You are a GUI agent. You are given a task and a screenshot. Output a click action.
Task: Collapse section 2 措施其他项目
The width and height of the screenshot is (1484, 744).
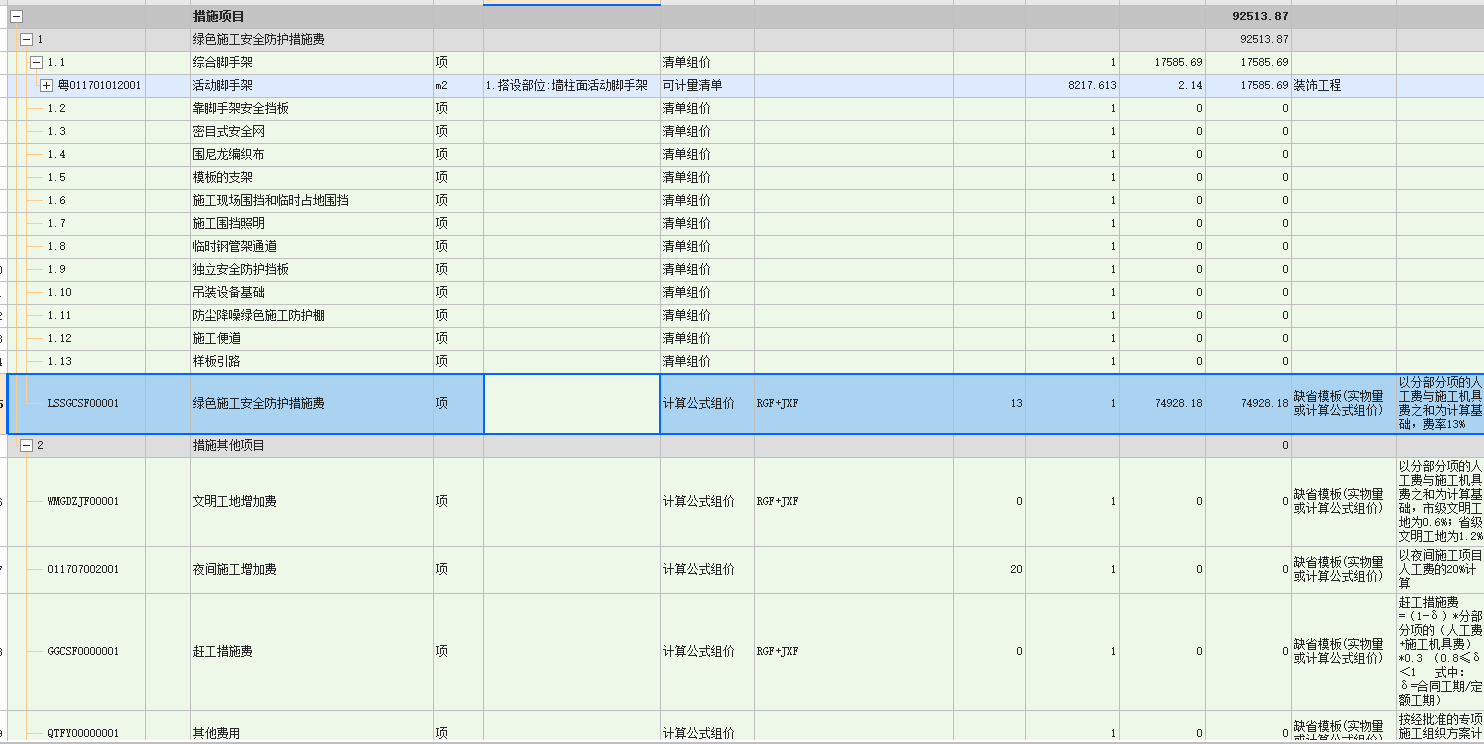[27, 446]
